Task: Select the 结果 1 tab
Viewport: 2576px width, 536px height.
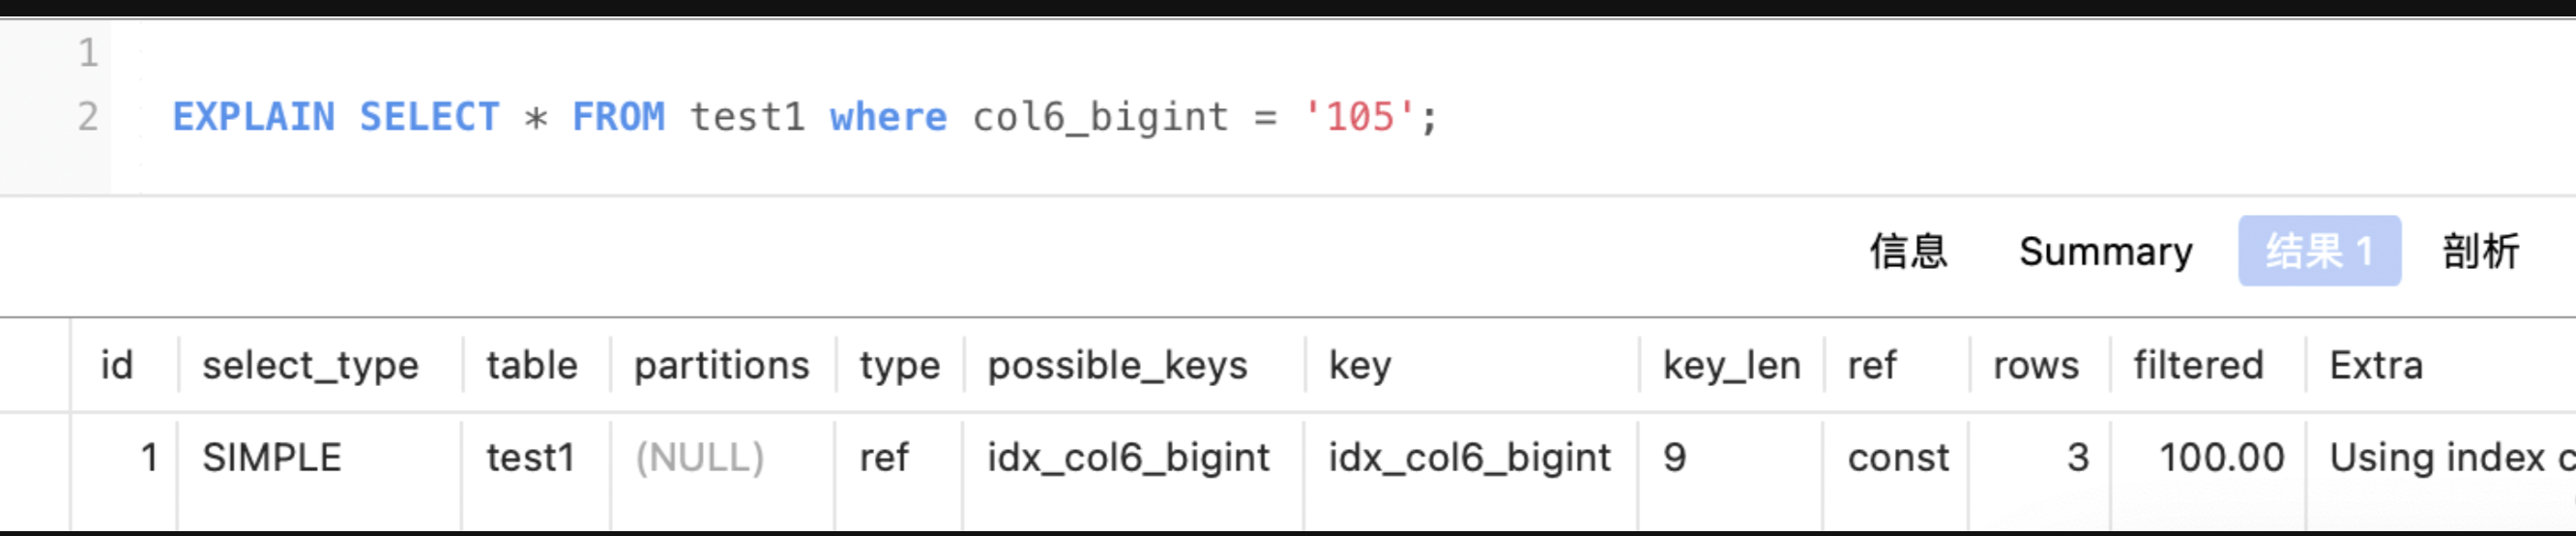Action: click(2318, 251)
